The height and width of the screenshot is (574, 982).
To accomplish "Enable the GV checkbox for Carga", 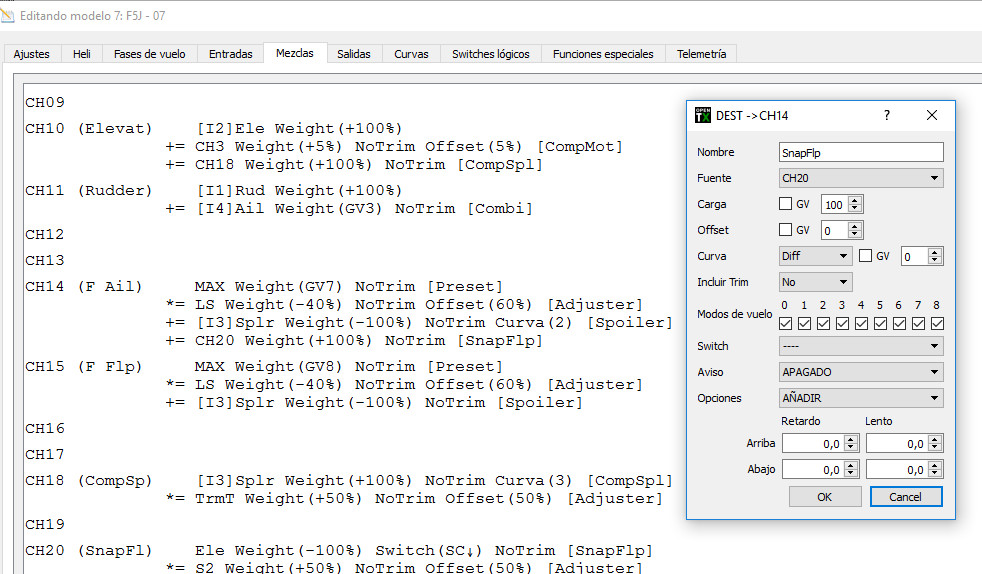I will [x=787, y=204].
